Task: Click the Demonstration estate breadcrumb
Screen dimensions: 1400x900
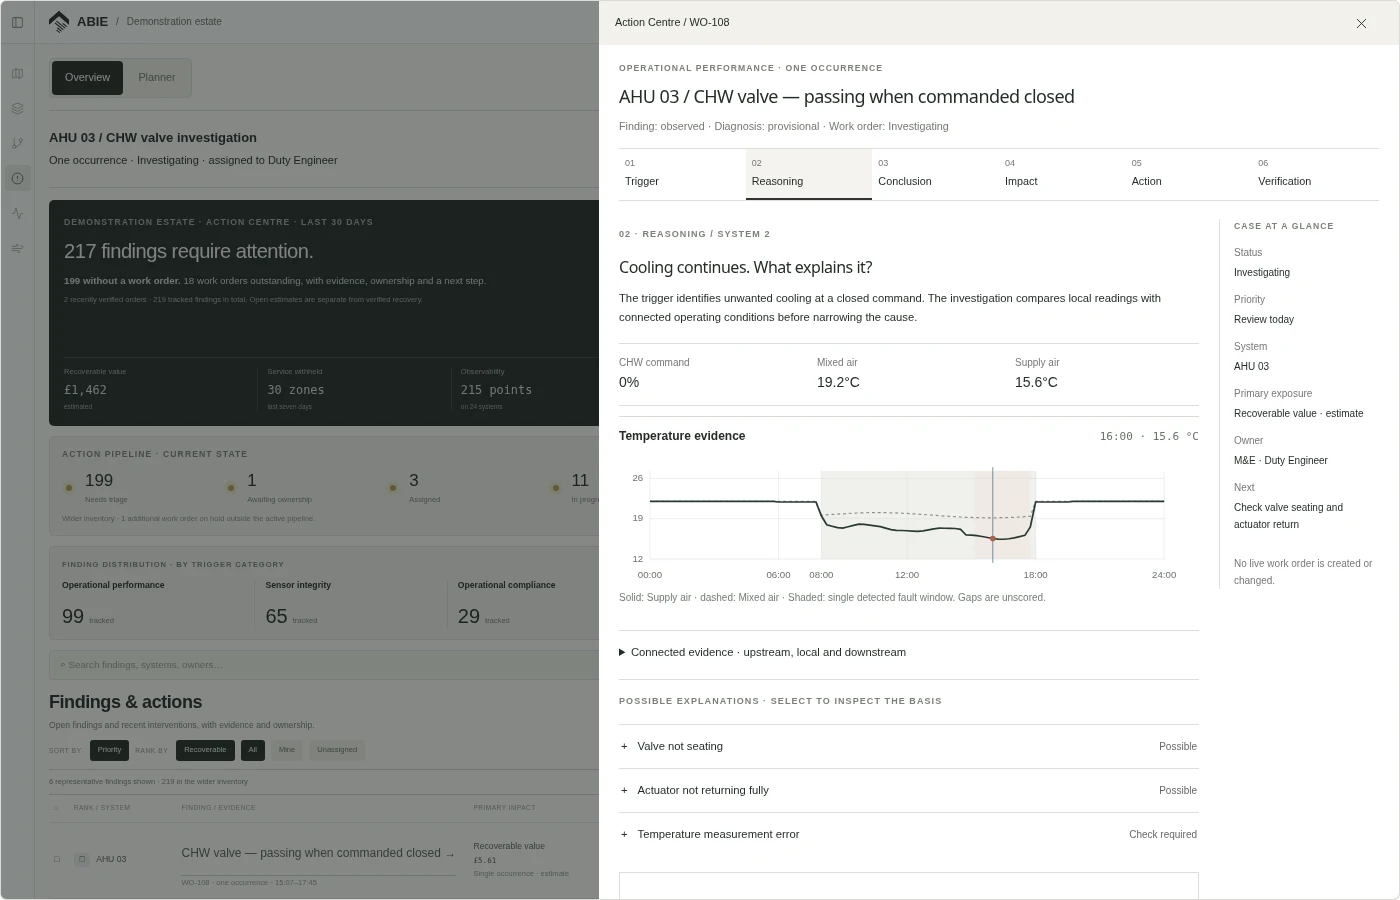Action: (174, 21)
